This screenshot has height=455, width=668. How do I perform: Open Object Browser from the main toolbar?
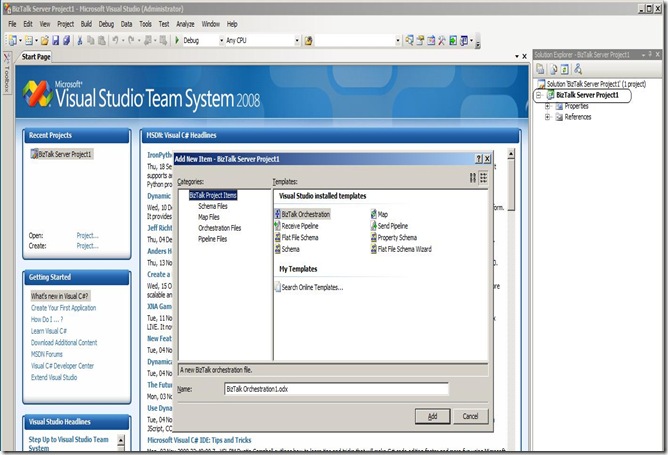[431, 40]
